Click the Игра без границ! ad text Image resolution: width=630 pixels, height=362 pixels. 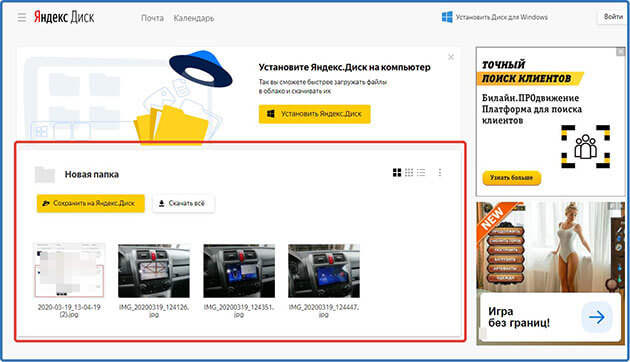[x=519, y=317]
